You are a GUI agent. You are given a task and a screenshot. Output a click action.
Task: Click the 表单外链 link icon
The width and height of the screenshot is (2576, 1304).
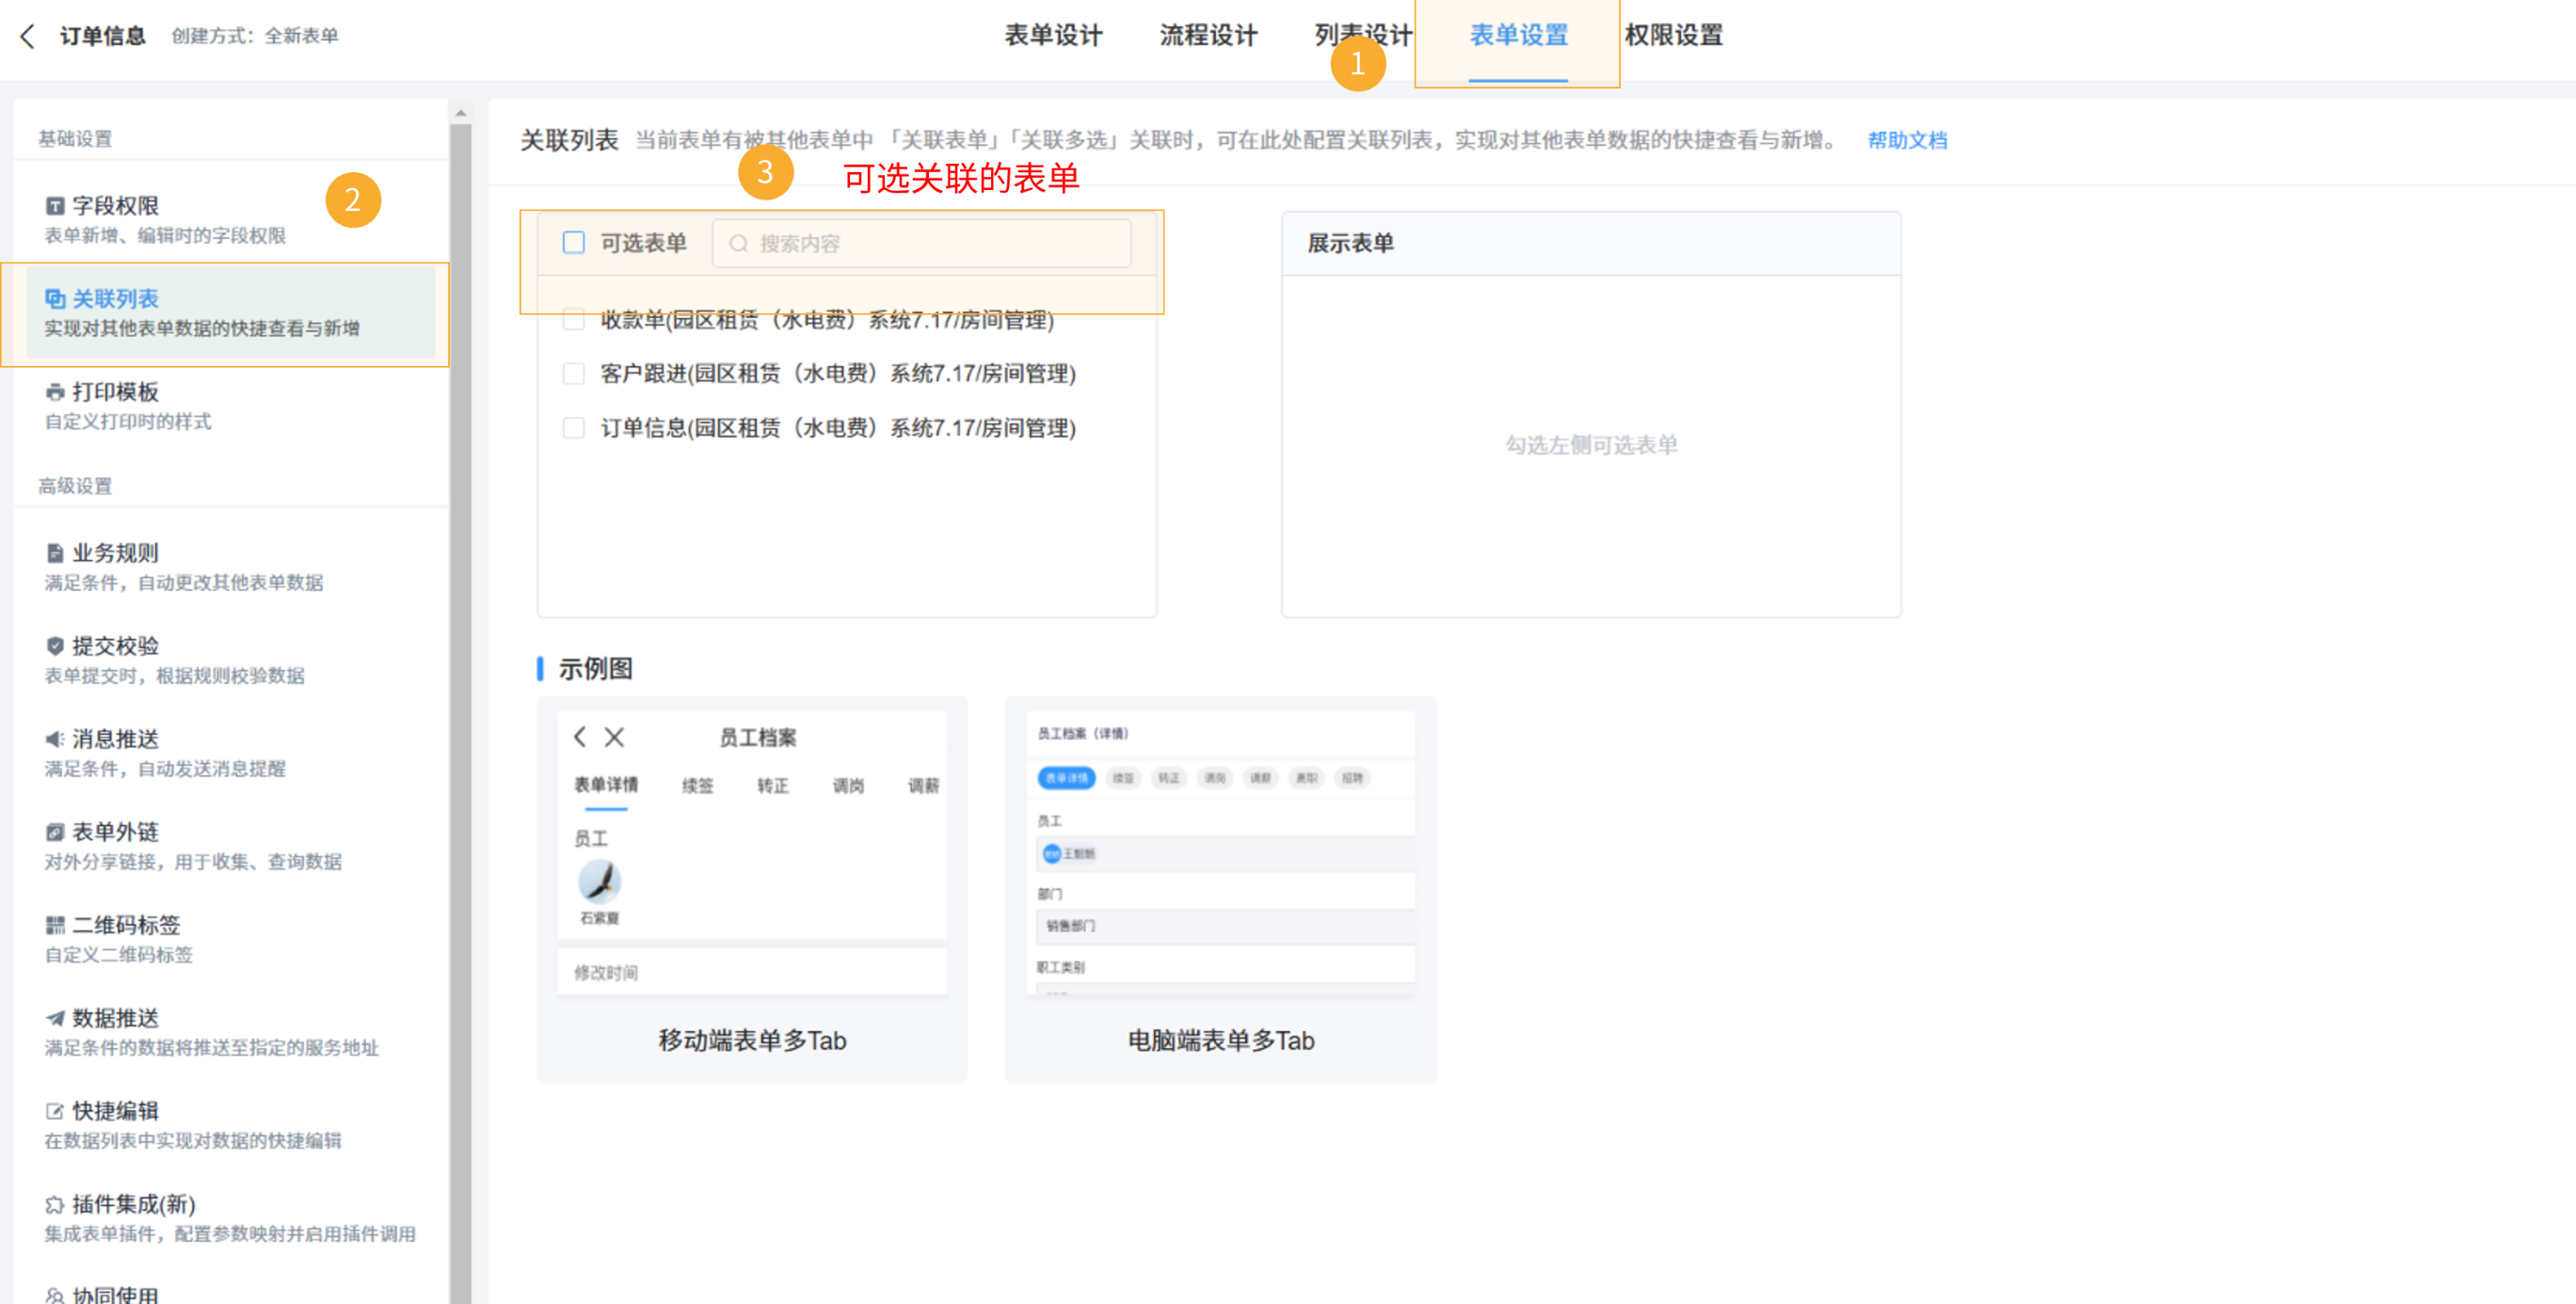[55, 832]
